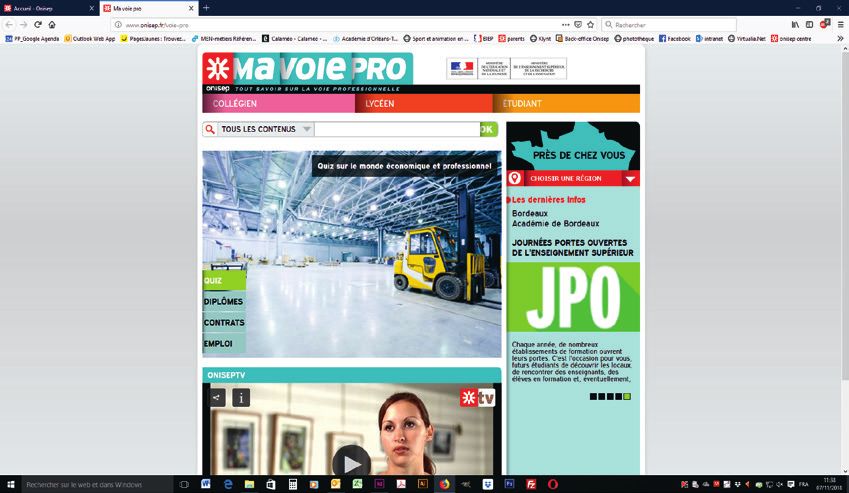849x493 pixels.
Task: Click the share icon on the video
Action: [x=217, y=397]
